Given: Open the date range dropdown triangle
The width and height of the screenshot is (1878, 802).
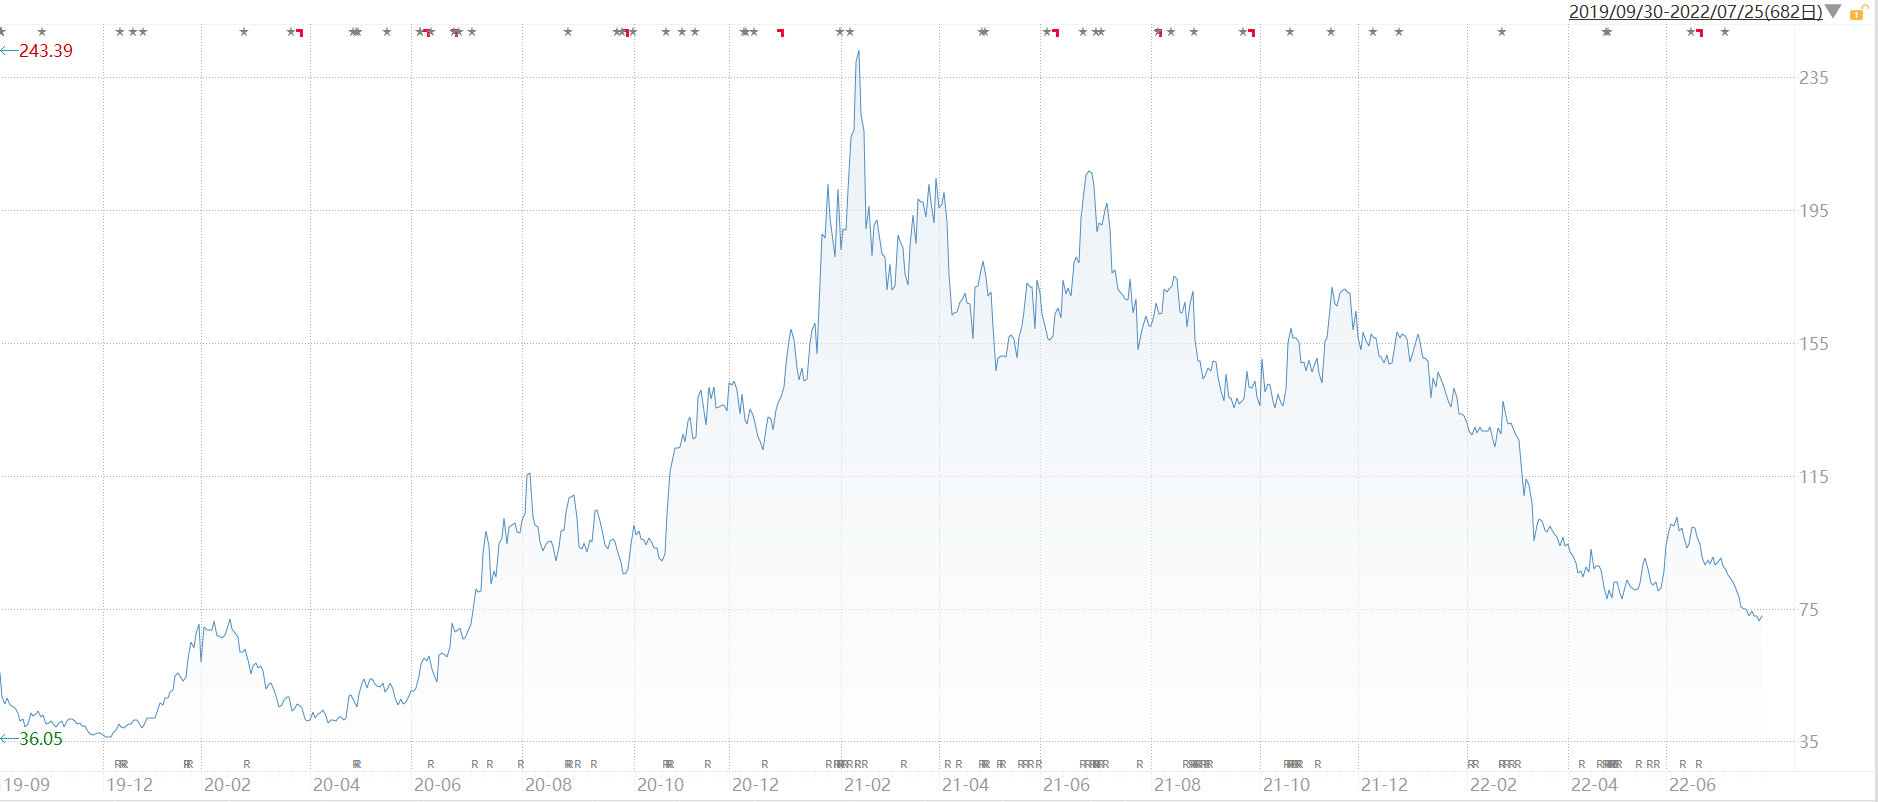Looking at the screenshot, I should pyautogui.click(x=1833, y=12).
